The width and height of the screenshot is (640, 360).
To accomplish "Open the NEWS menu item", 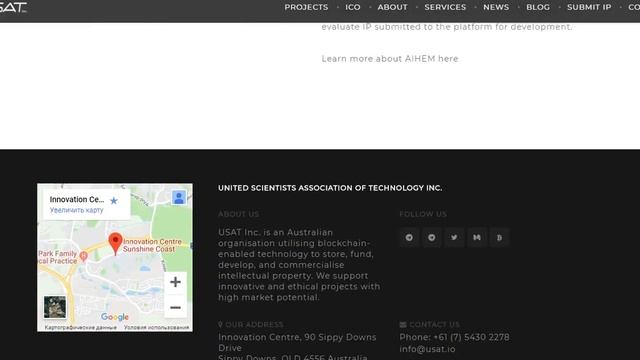I will click(496, 7).
